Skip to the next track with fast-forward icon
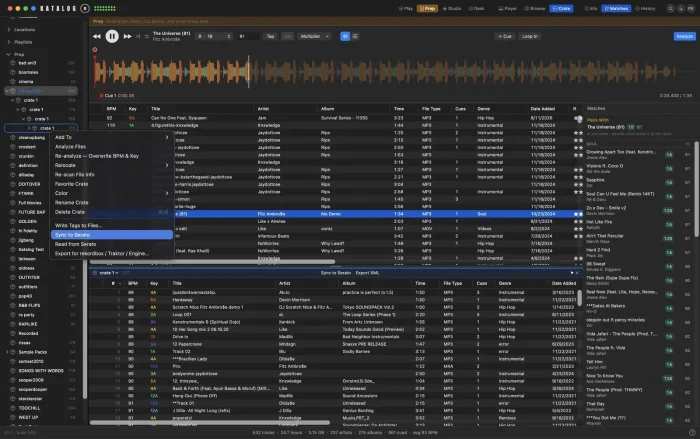 point(127,36)
